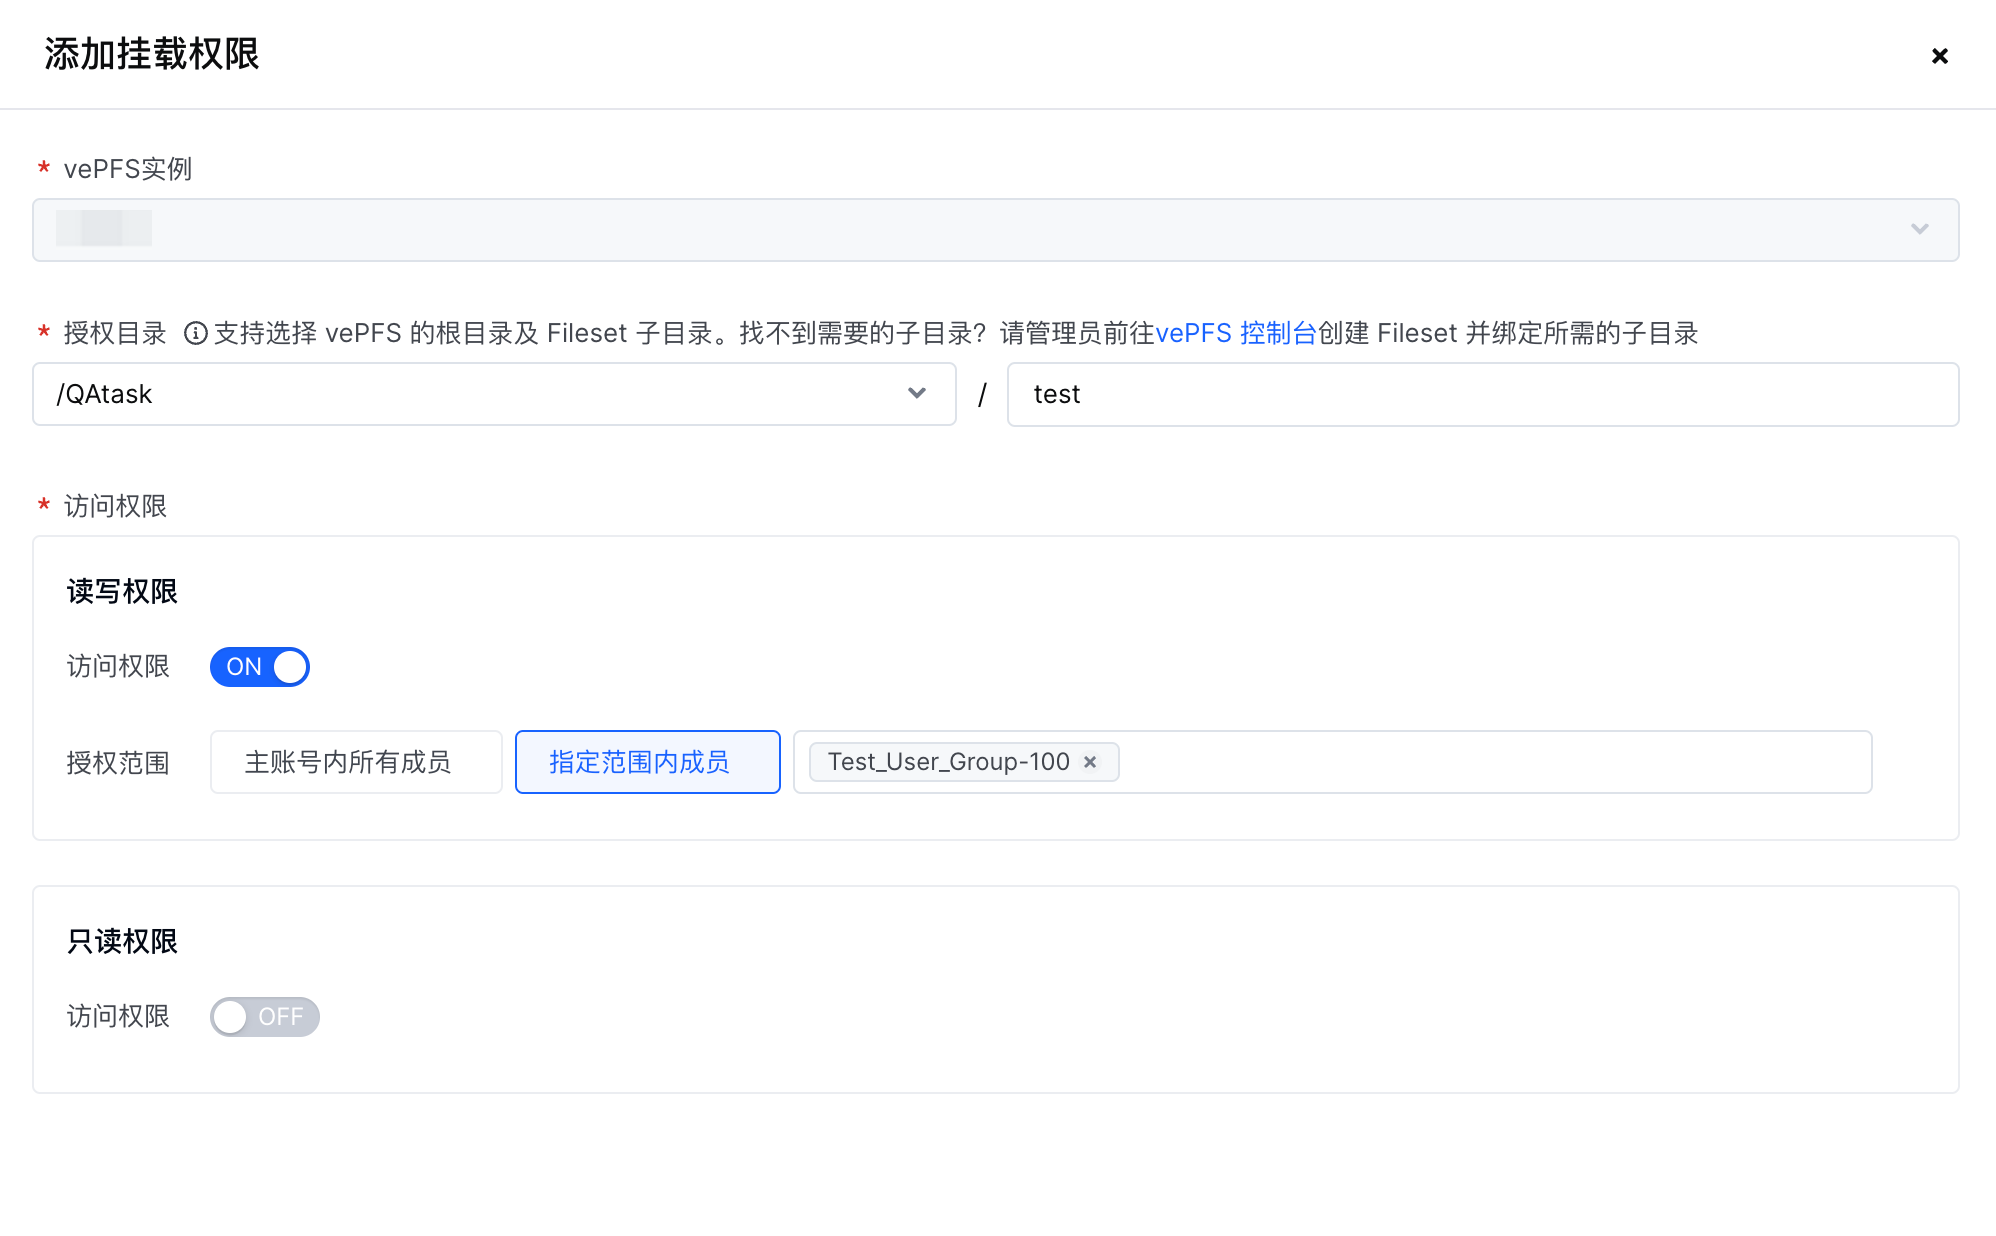
Task: Click the vePFS实例 field label
Action: pyautogui.click(x=127, y=169)
